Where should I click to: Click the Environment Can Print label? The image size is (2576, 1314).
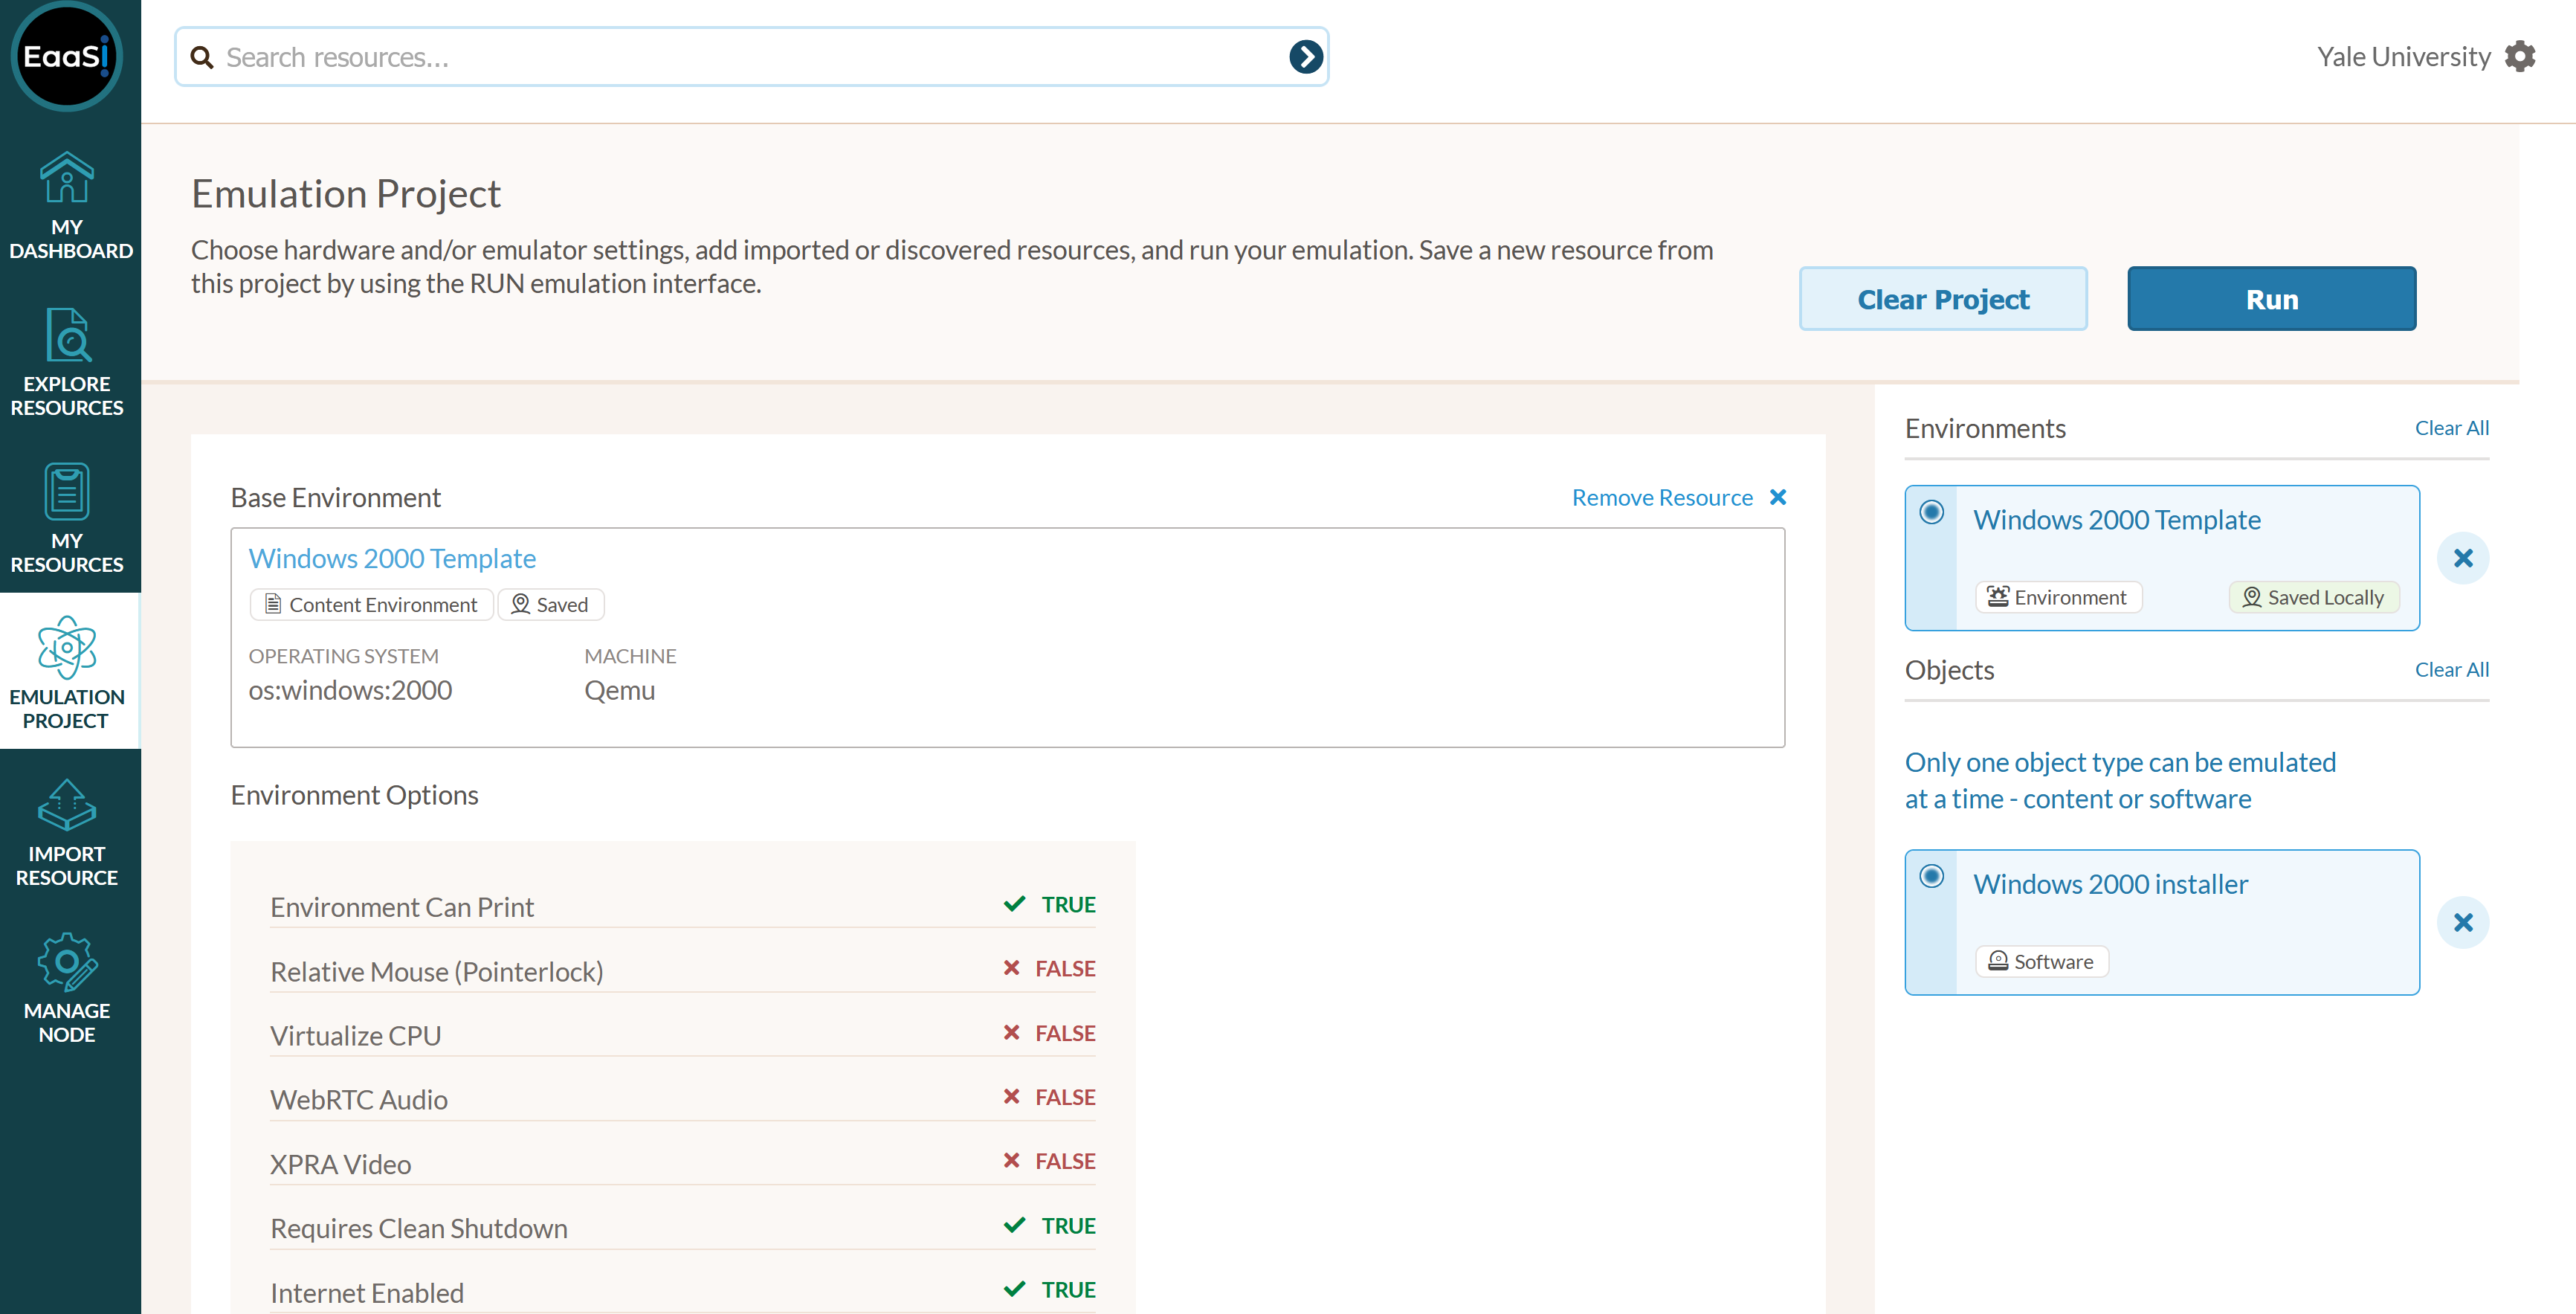[402, 907]
